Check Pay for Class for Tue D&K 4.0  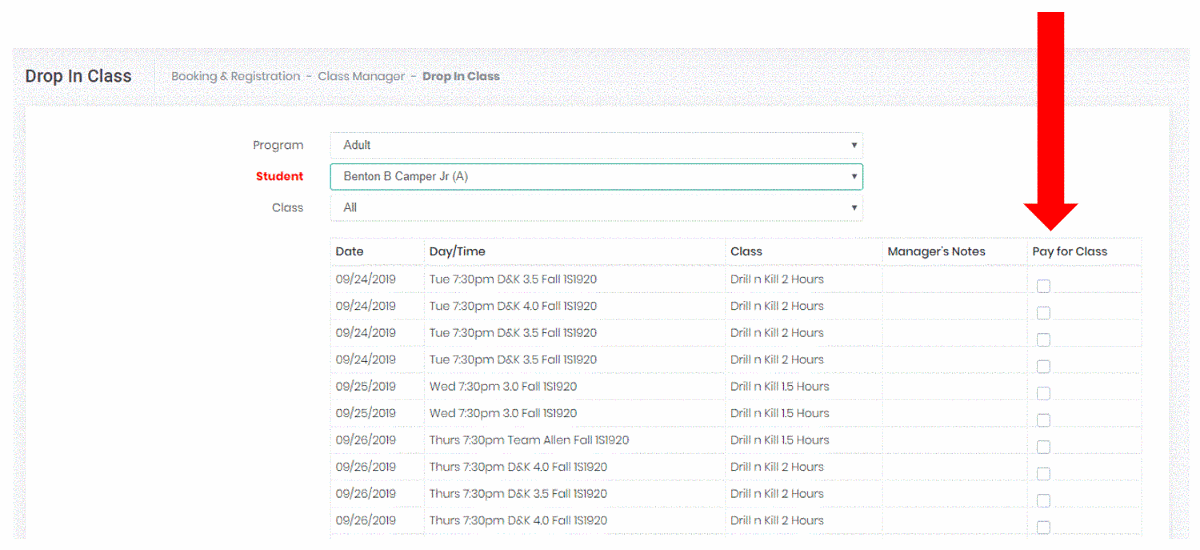point(1043,313)
